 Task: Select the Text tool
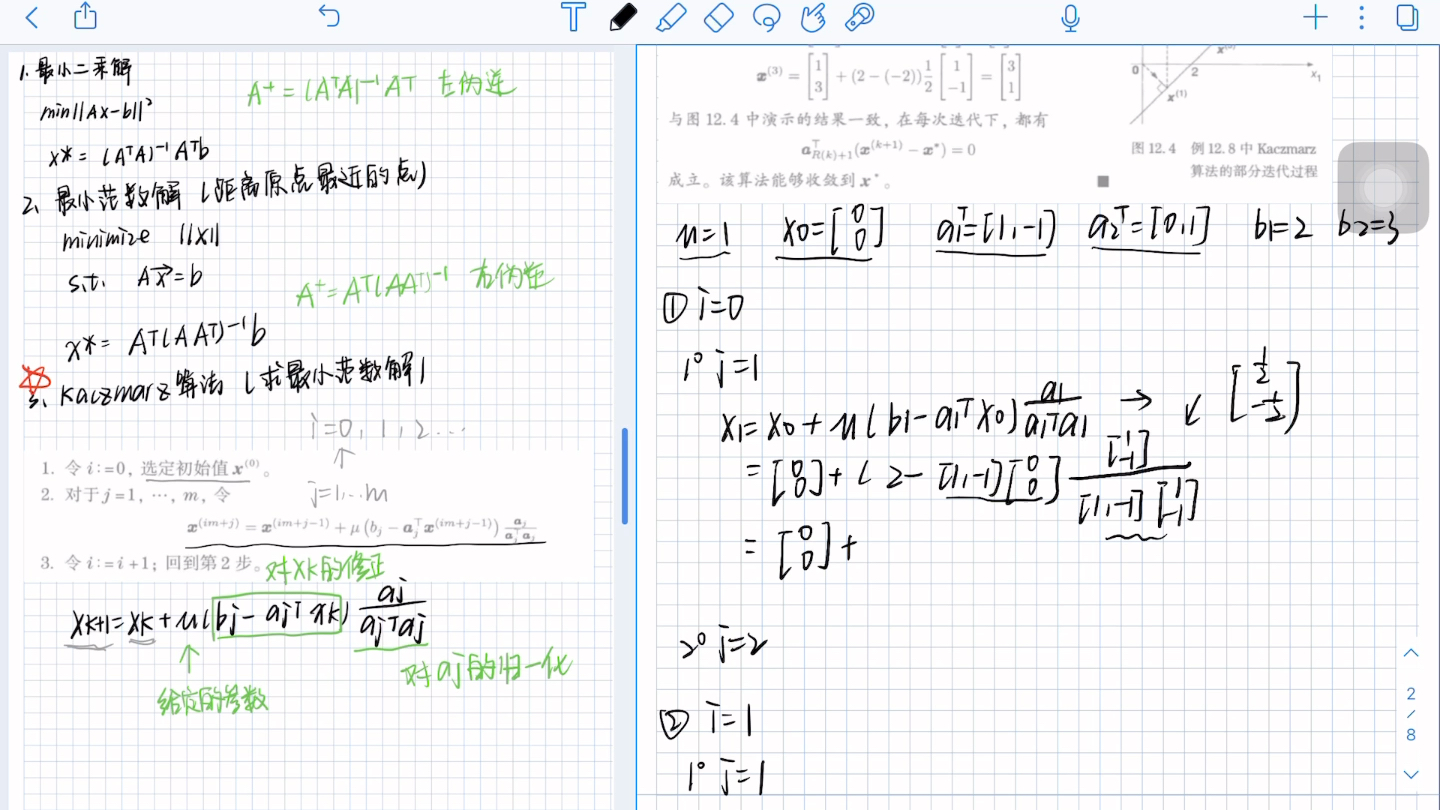573,17
